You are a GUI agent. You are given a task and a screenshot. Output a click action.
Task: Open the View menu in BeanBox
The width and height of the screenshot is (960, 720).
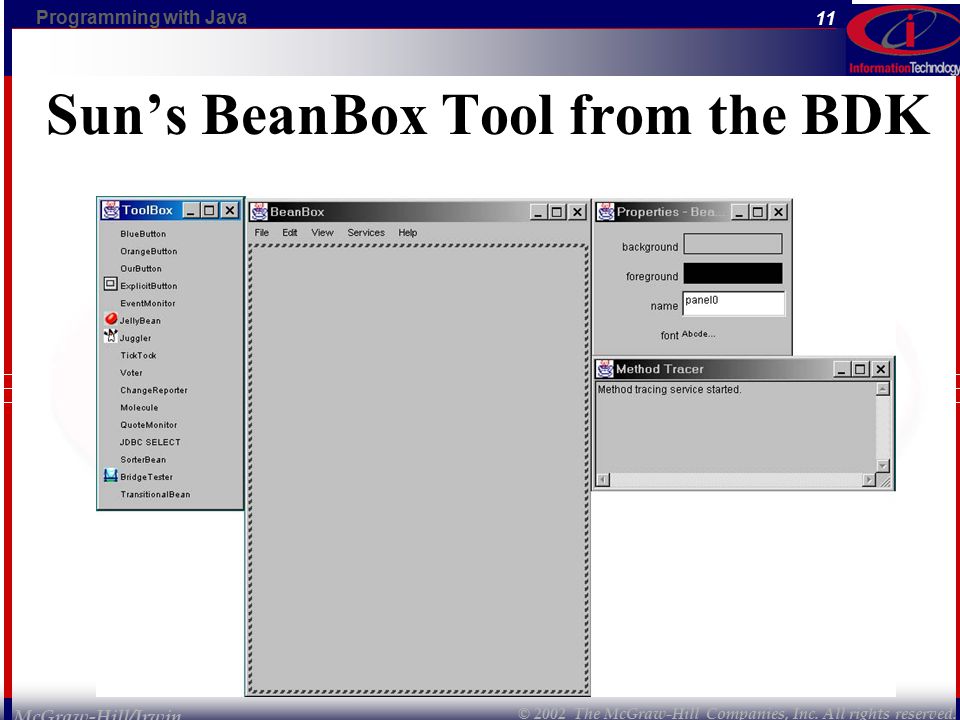click(322, 233)
